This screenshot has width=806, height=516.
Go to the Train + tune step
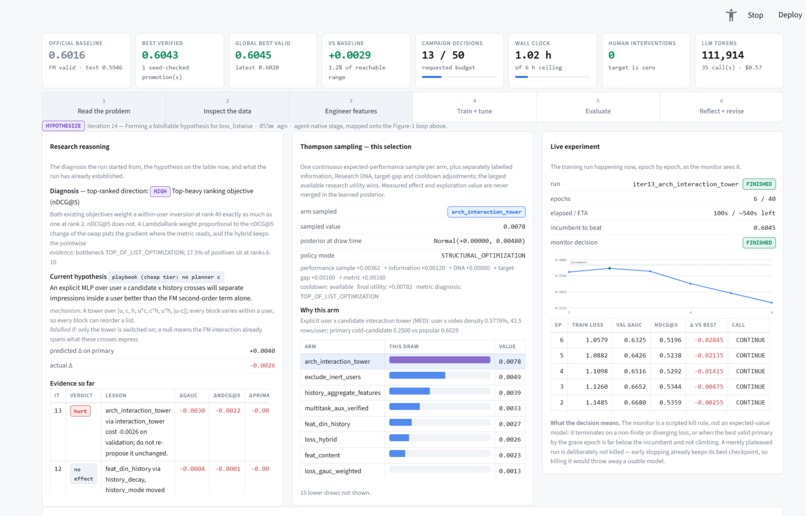pyautogui.click(x=474, y=107)
